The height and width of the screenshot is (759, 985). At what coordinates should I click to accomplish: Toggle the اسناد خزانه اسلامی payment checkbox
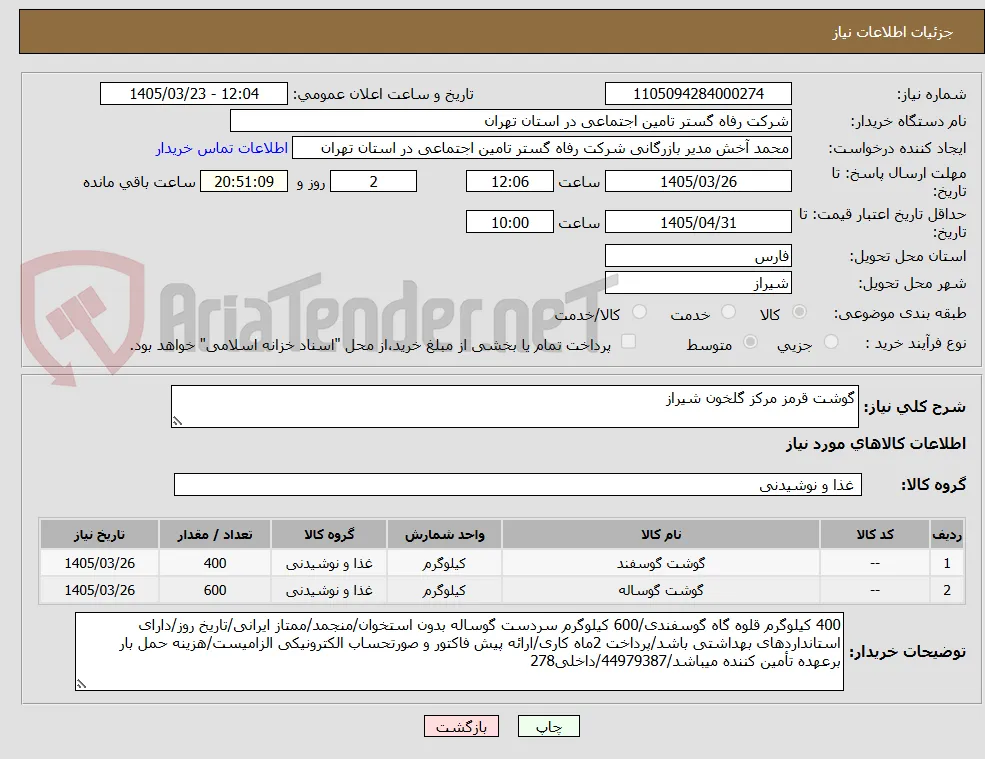tap(628, 342)
